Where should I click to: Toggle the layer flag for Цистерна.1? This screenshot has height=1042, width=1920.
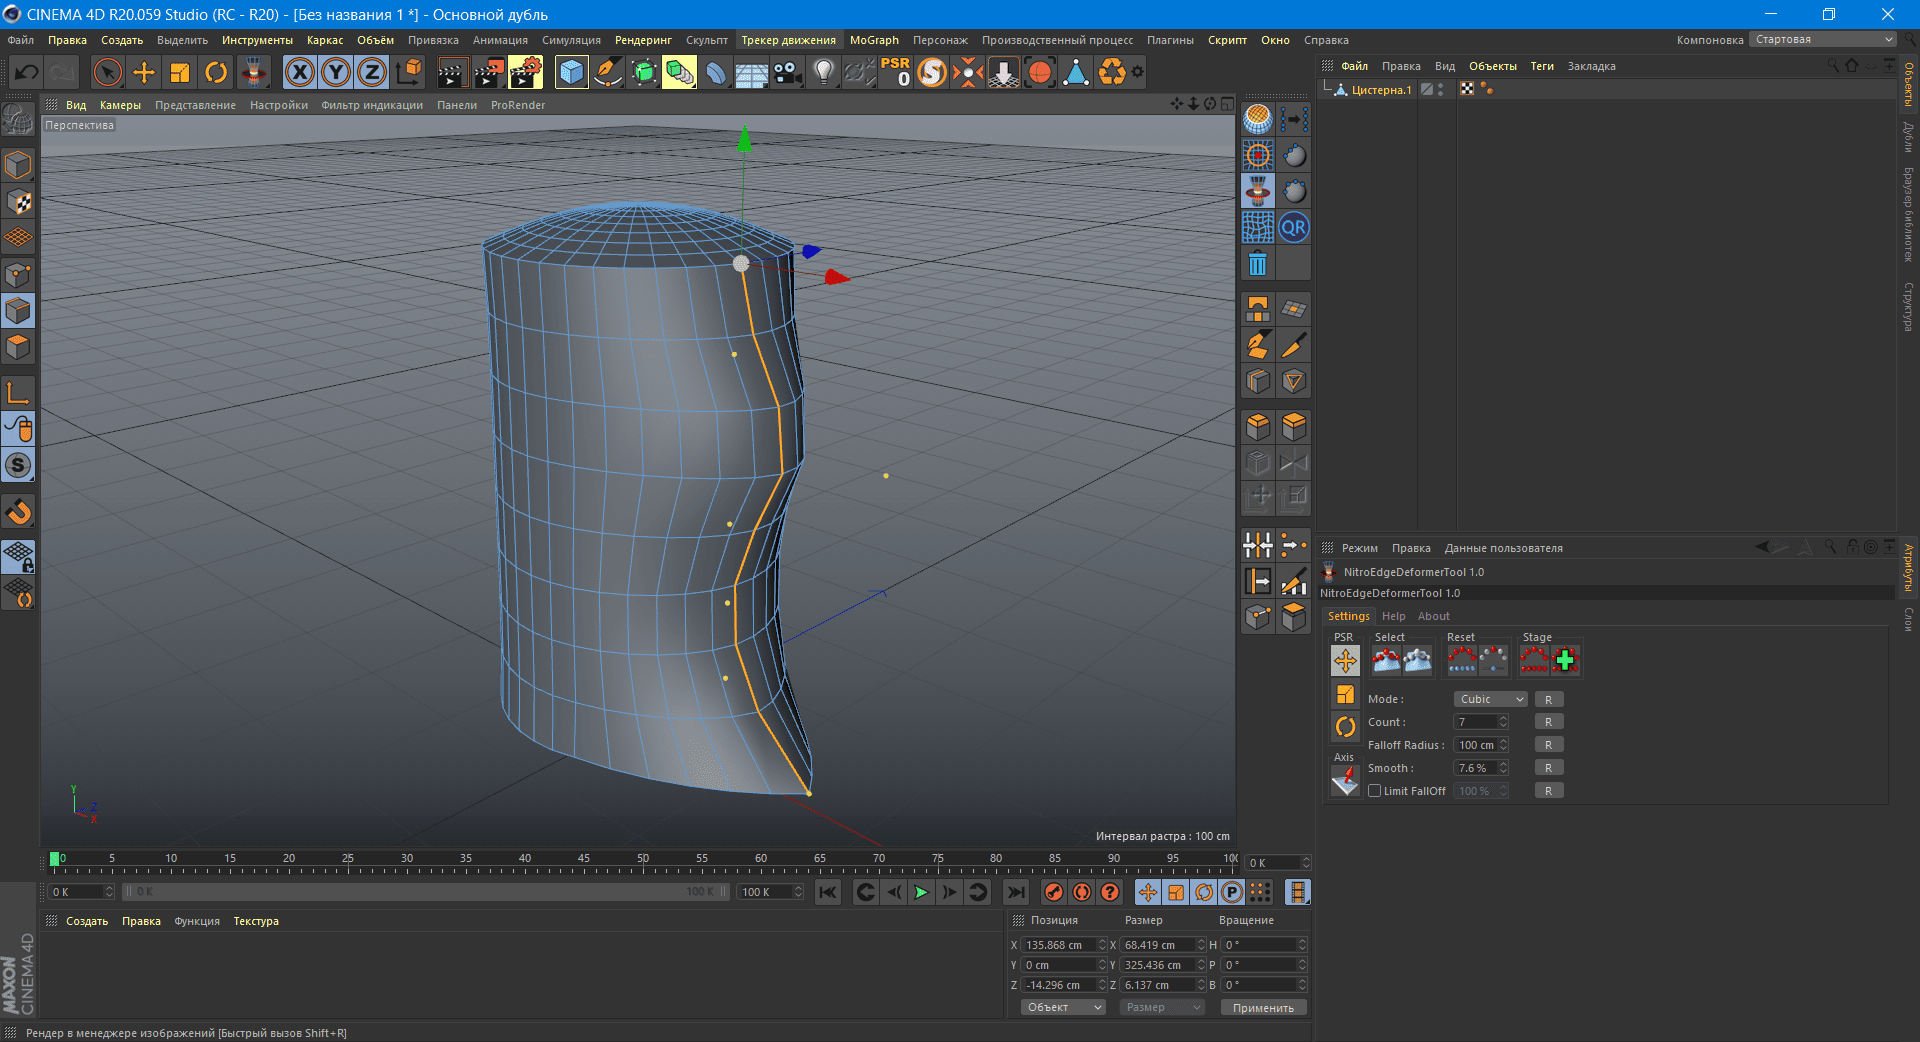point(1427,89)
